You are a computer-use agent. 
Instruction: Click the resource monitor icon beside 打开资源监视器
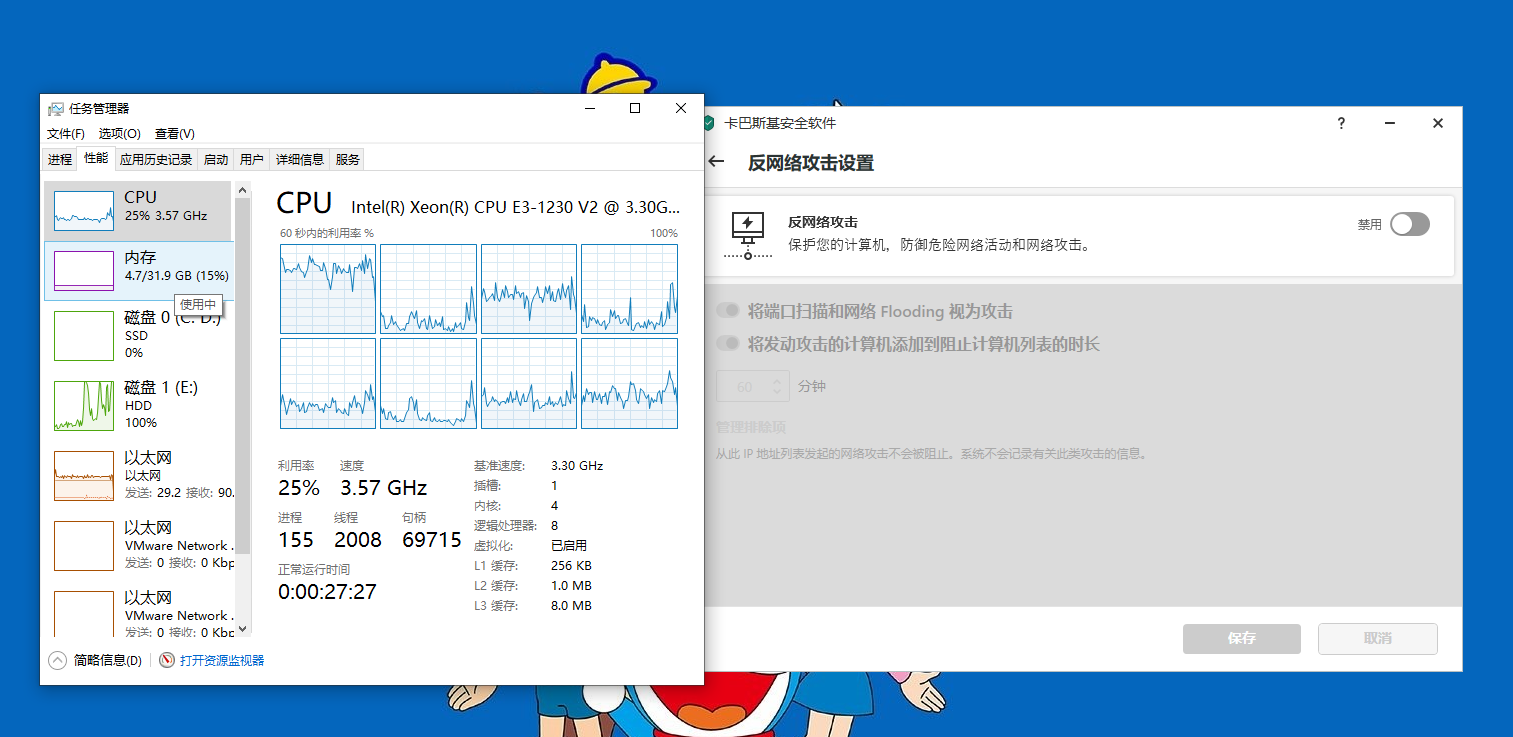[167, 660]
